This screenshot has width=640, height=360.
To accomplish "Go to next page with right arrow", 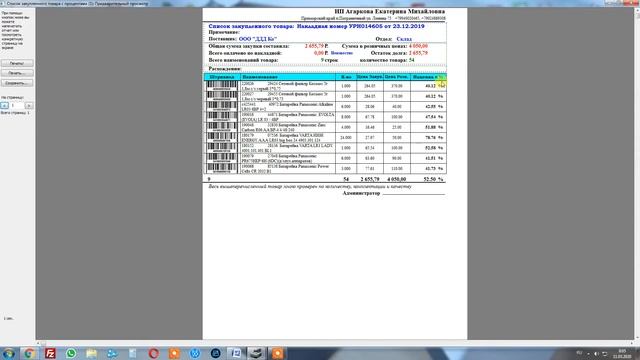I will click(x=29, y=105).
